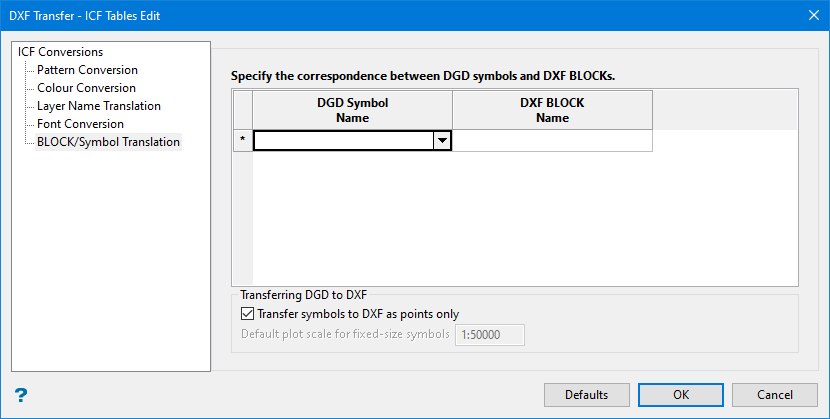Screen dimensions: 830x419
Task: Click the DXF BLOCK Name cell
Action: click(552, 141)
